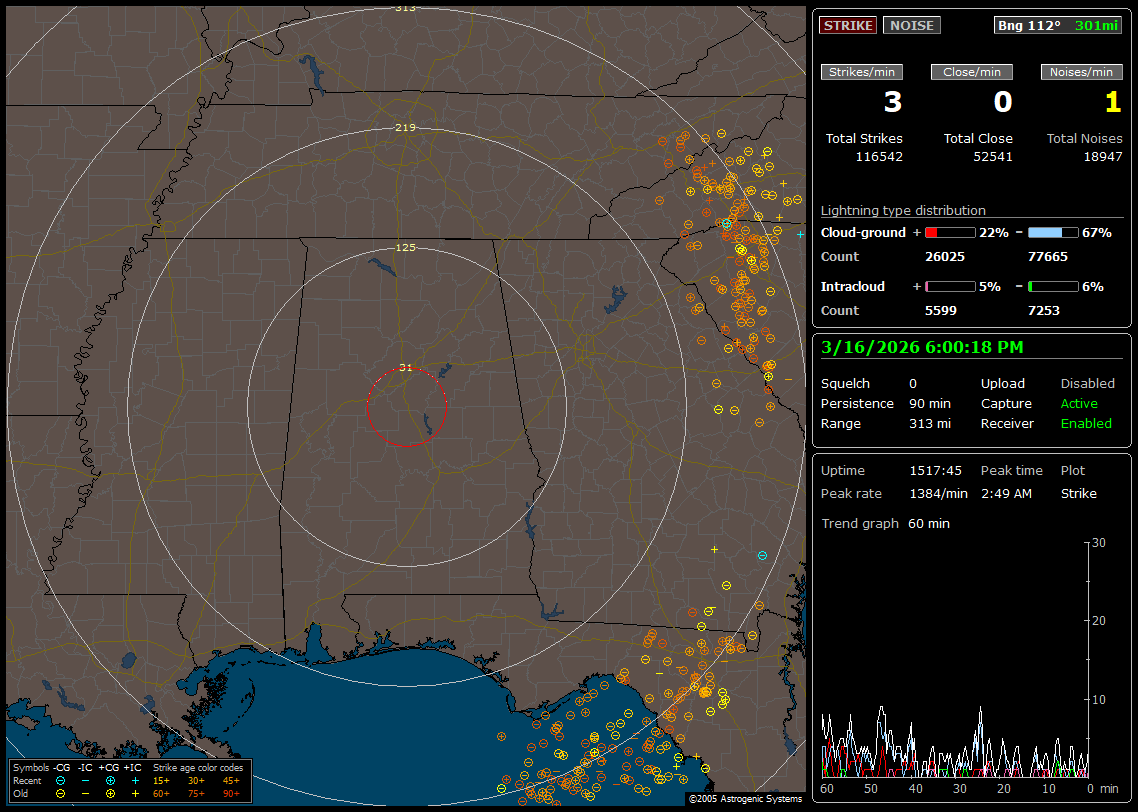
Task: Click the blue negative cloud-ground percentage bar
Action: point(1052,232)
